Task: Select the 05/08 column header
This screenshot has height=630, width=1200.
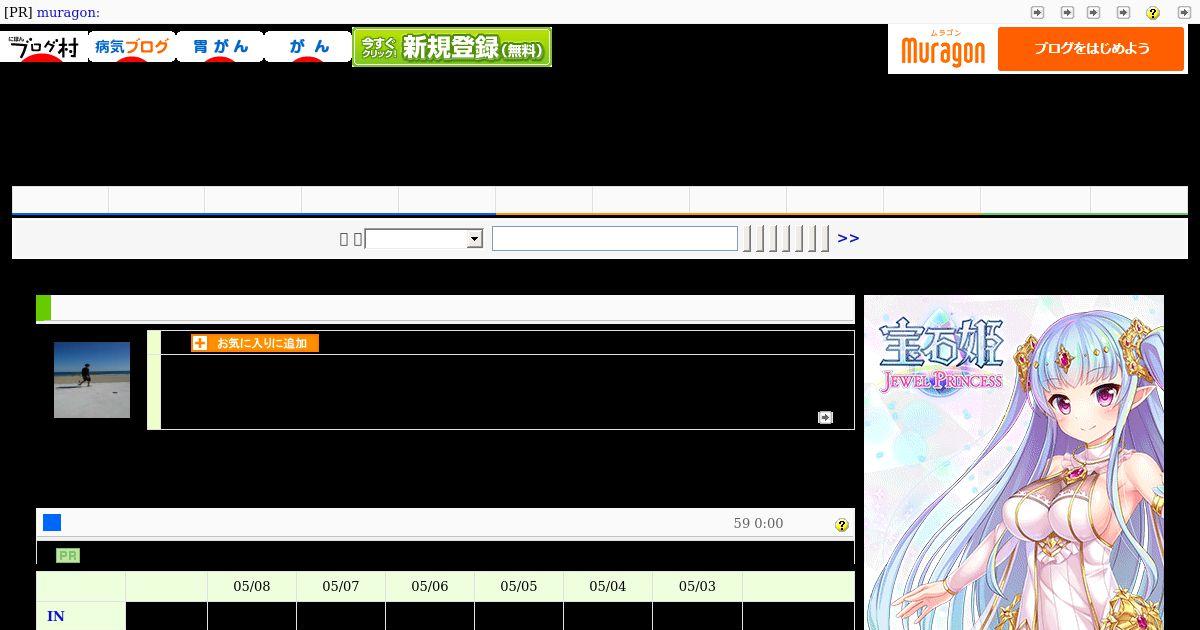Action: click(x=252, y=586)
